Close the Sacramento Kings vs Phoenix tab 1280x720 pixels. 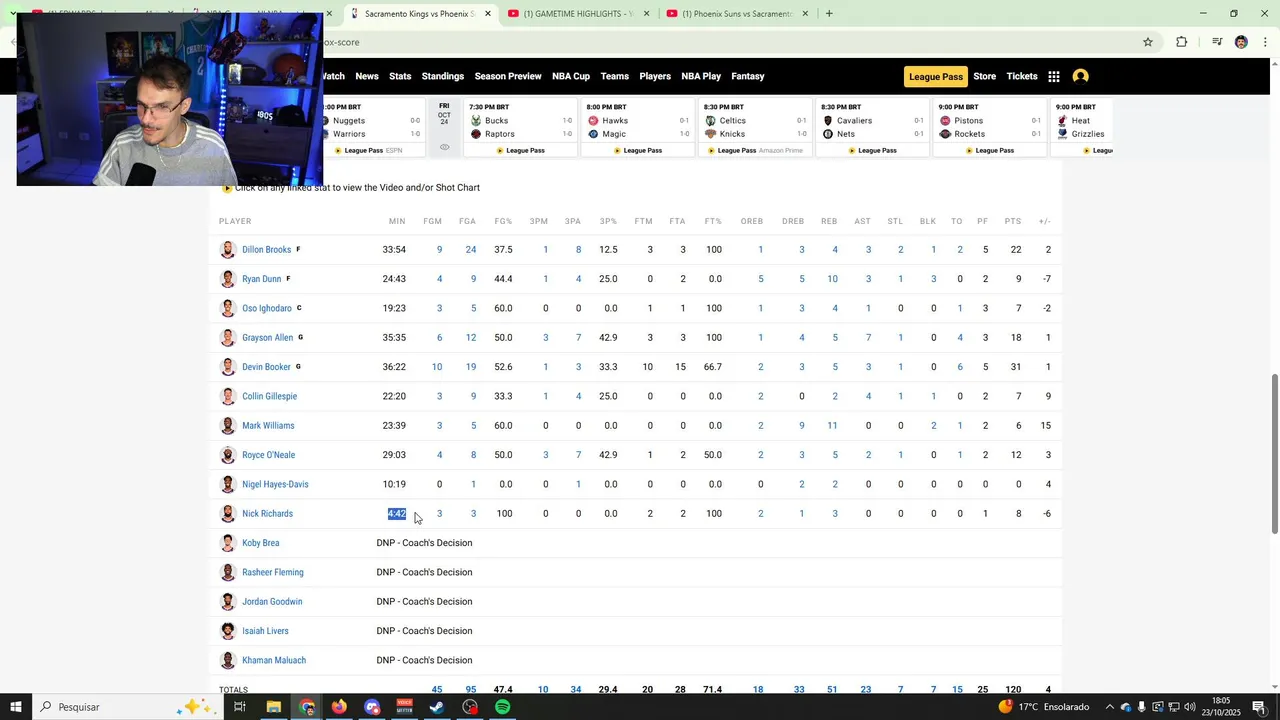(488, 14)
